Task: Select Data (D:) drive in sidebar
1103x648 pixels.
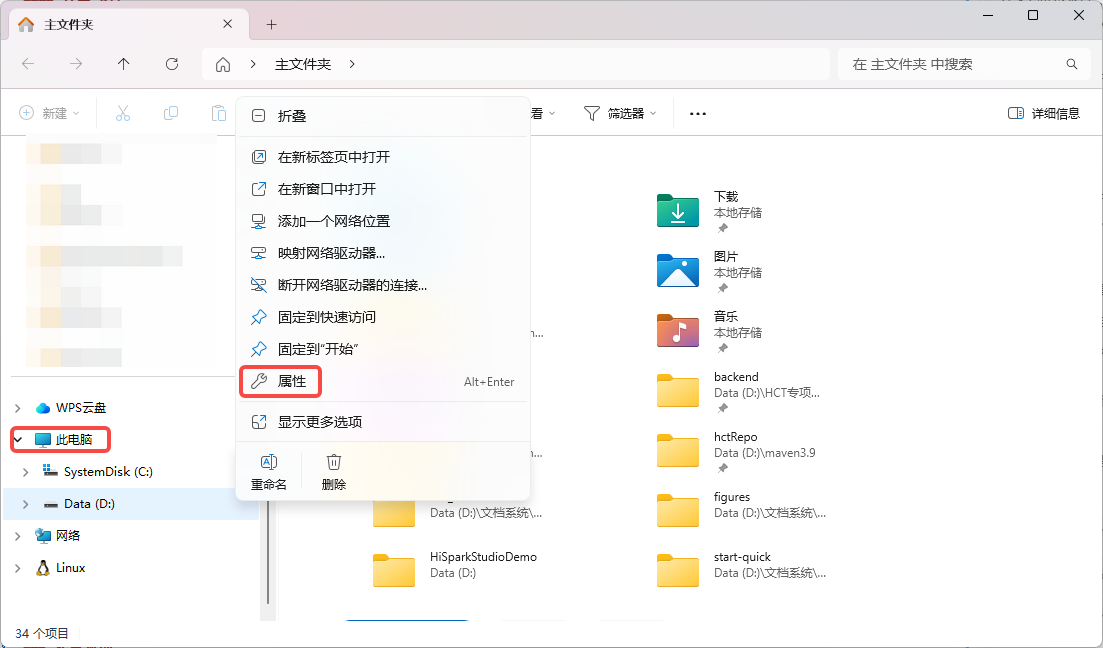Action: pyautogui.click(x=131, y=504)
